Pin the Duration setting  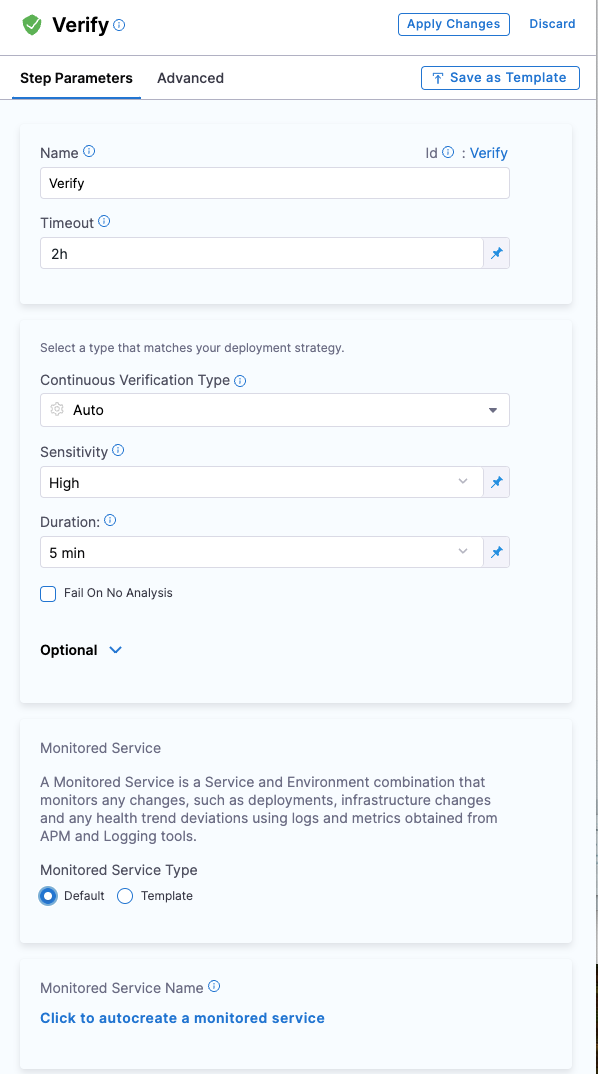[x=496, y=551]
